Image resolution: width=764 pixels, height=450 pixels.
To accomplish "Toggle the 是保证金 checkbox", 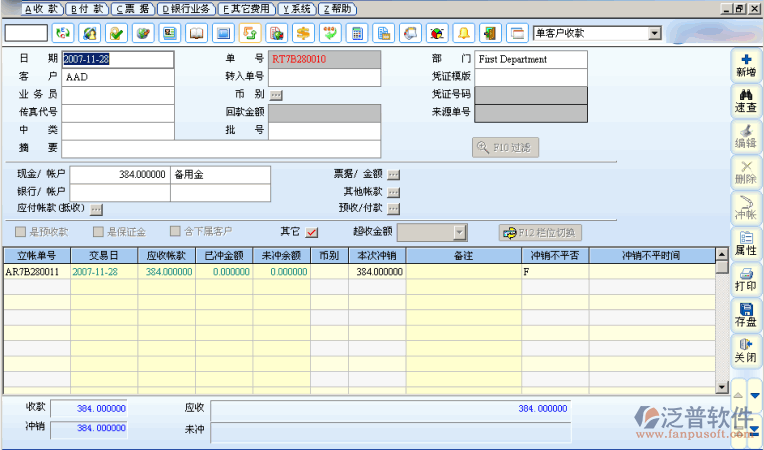I will (98, 232).
